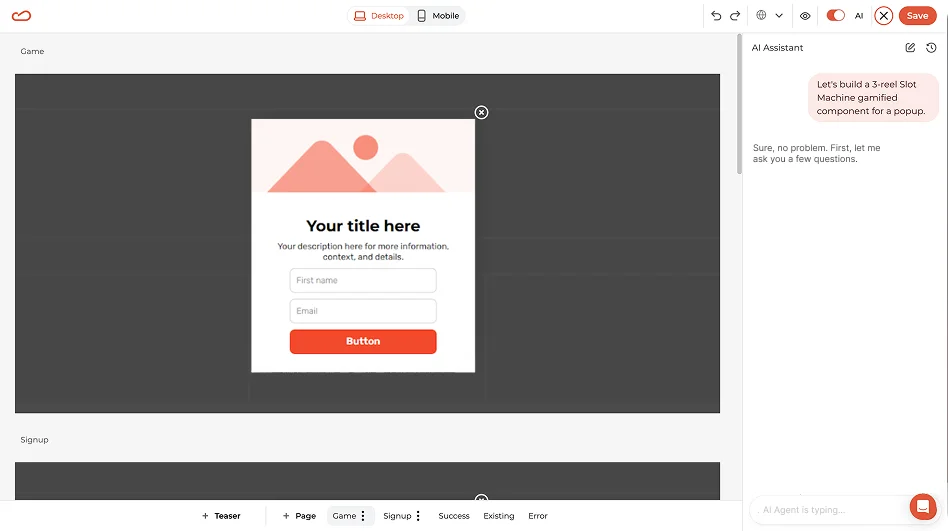Add a new Teaser
948x531 pixels.
[x=221, y=516]
